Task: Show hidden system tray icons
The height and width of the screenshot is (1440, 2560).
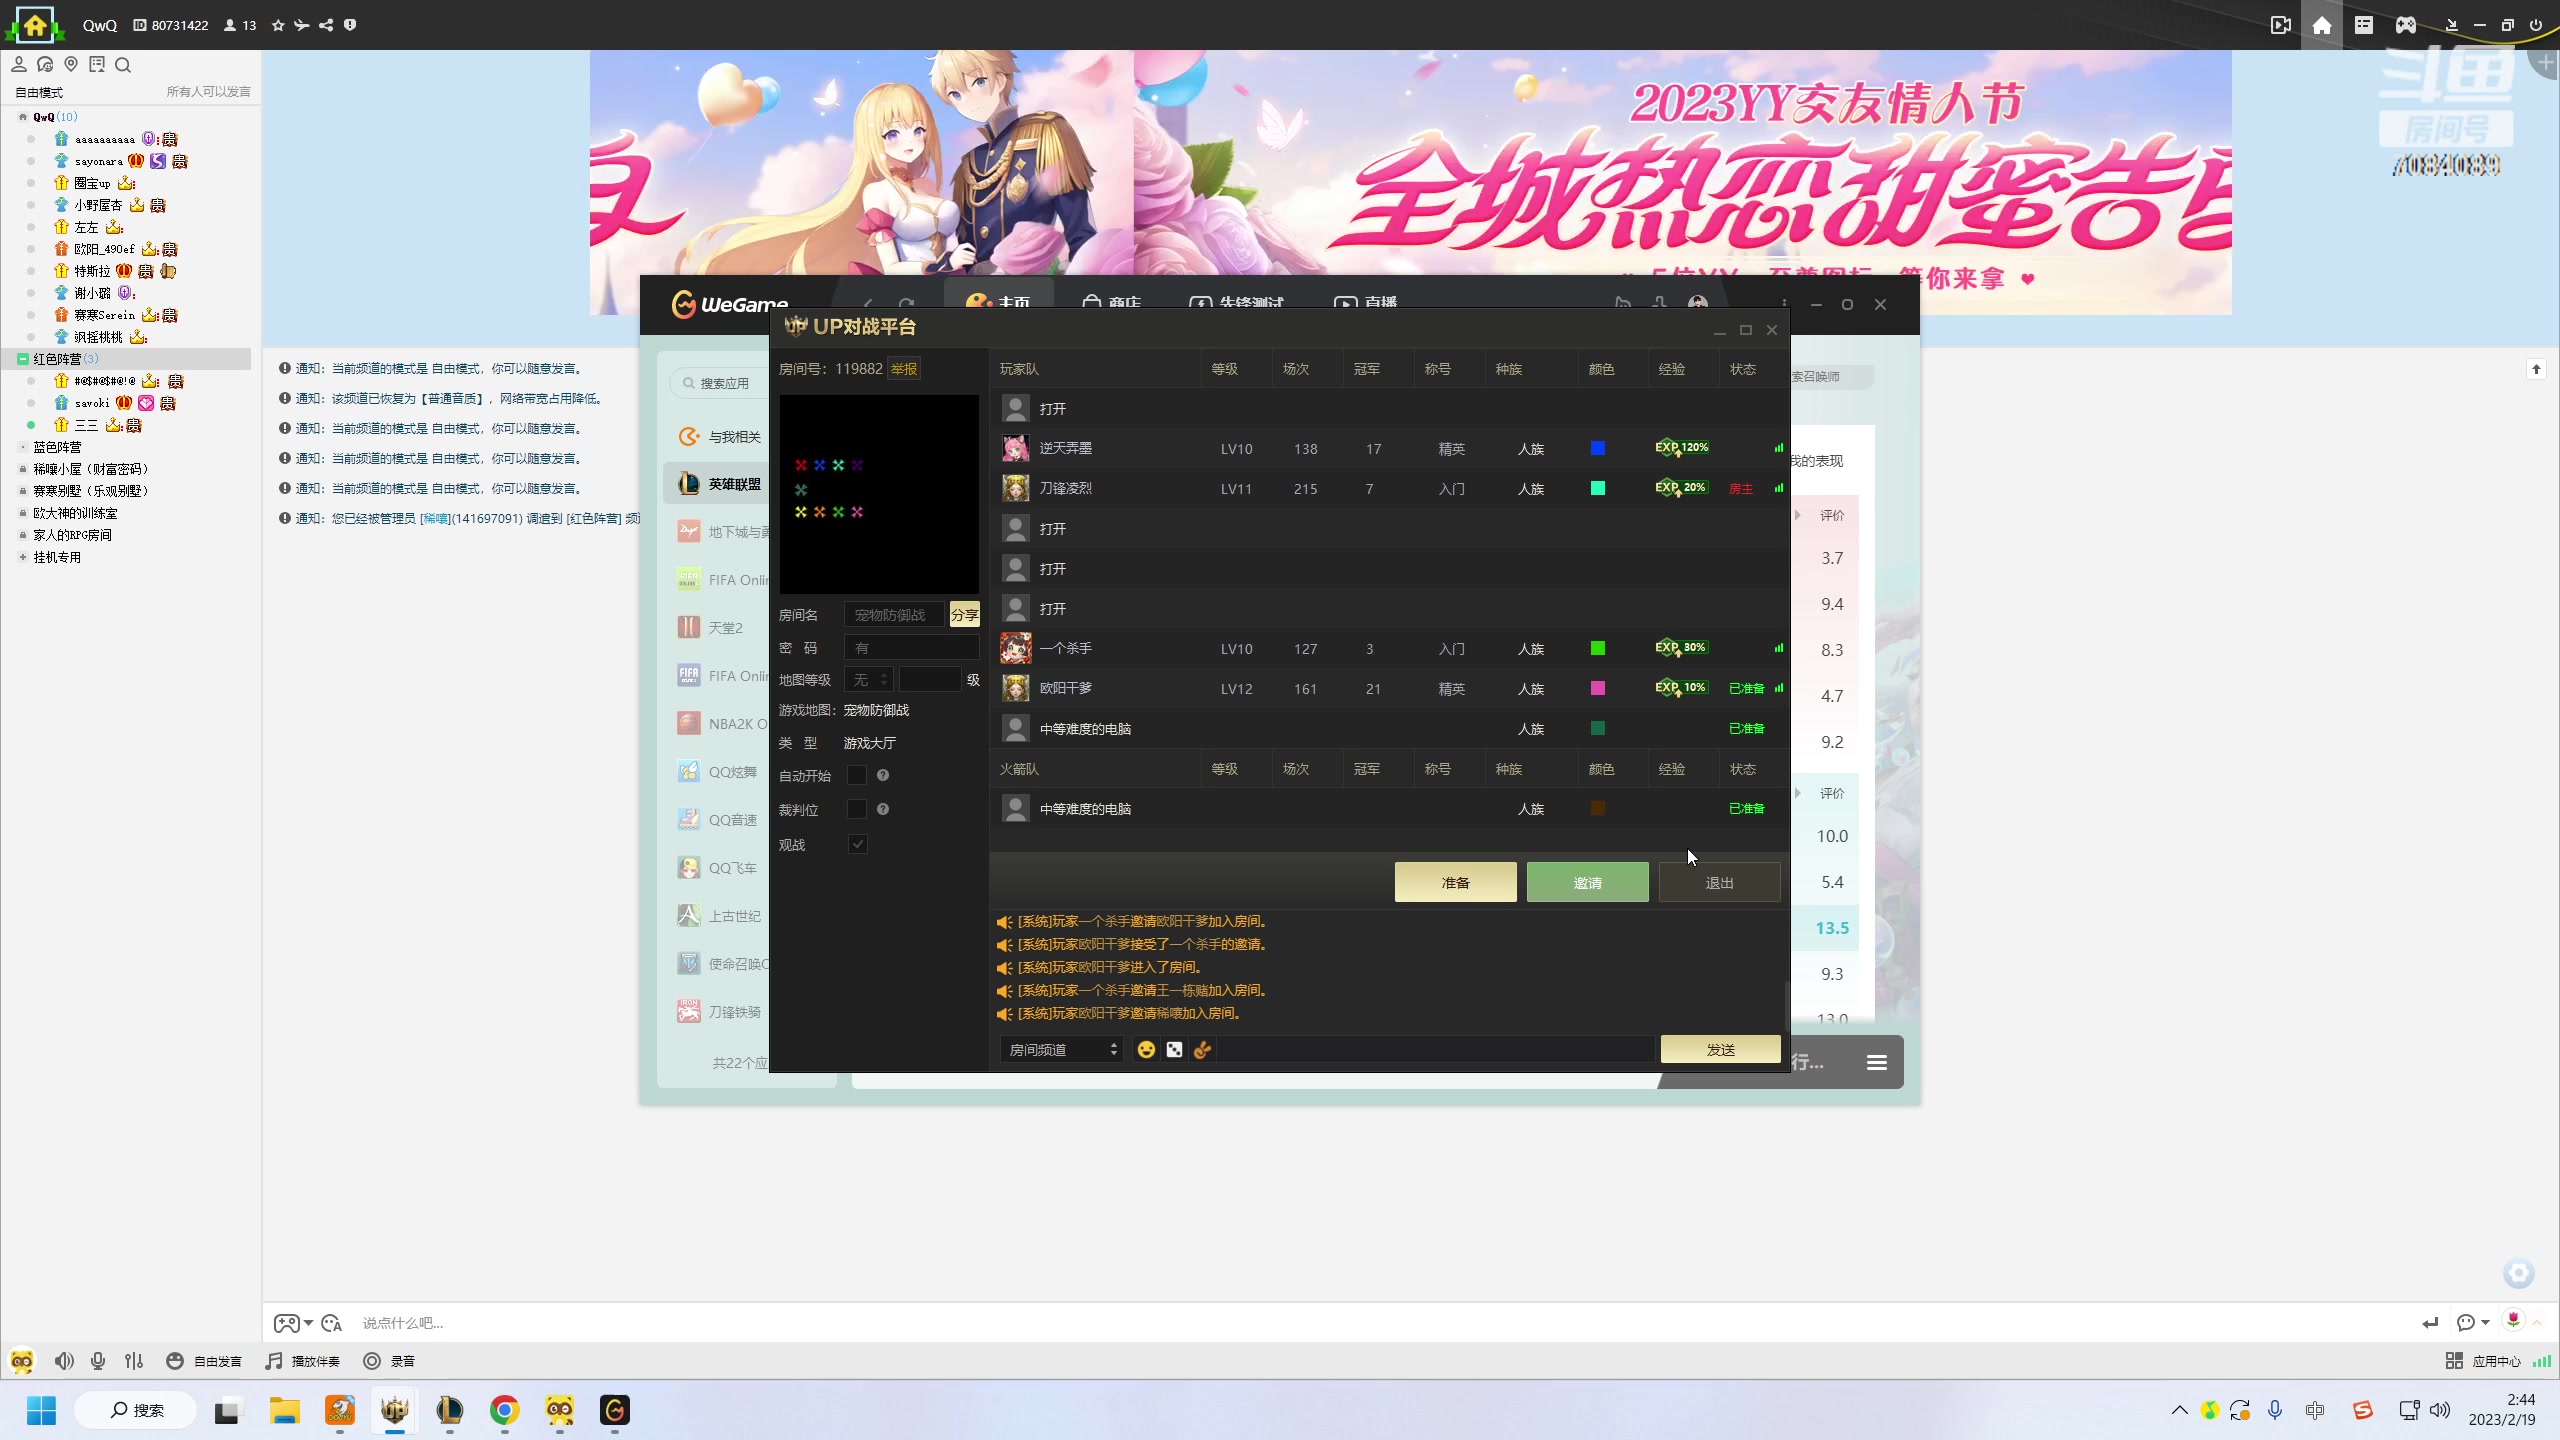Action: point(2179,1410)
